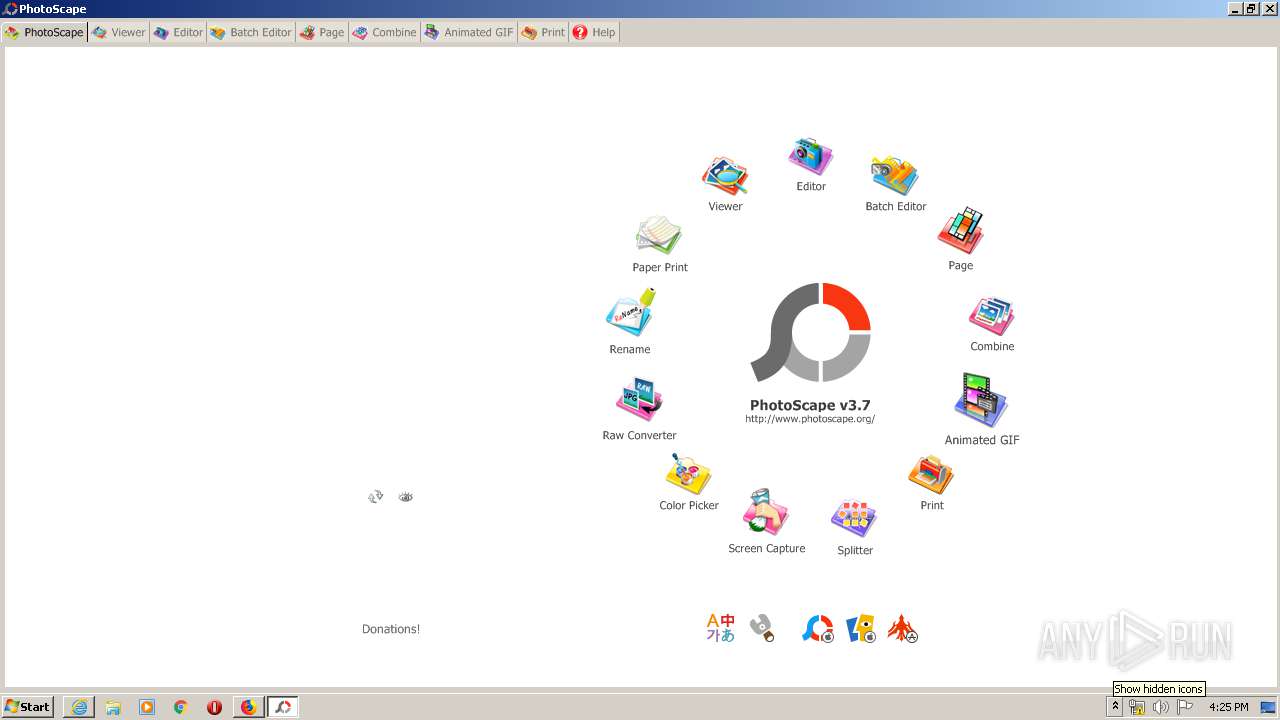Switch to the Page tab
This screenshot has width=1280, height=720.
pos(322,32)
